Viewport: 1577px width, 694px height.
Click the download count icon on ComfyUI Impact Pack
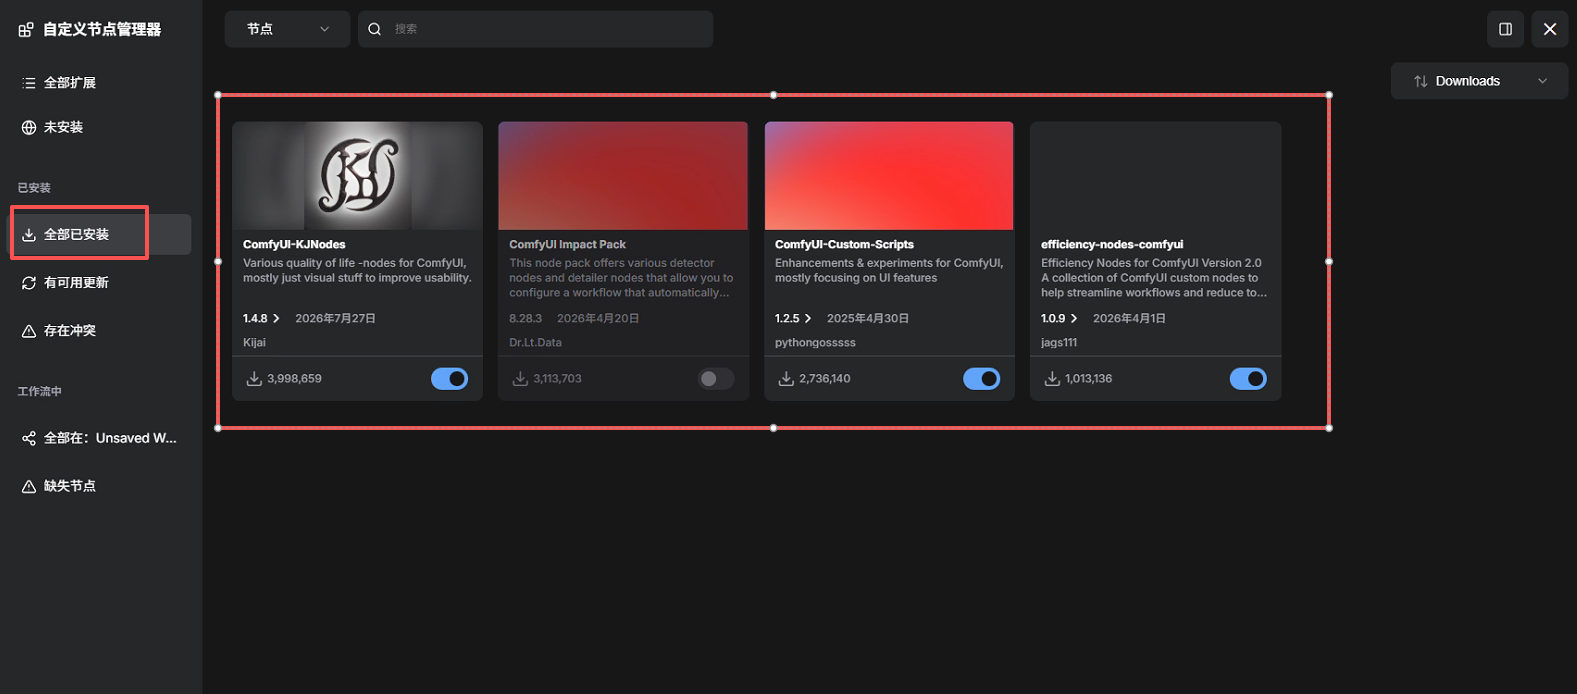pos(520,378)
